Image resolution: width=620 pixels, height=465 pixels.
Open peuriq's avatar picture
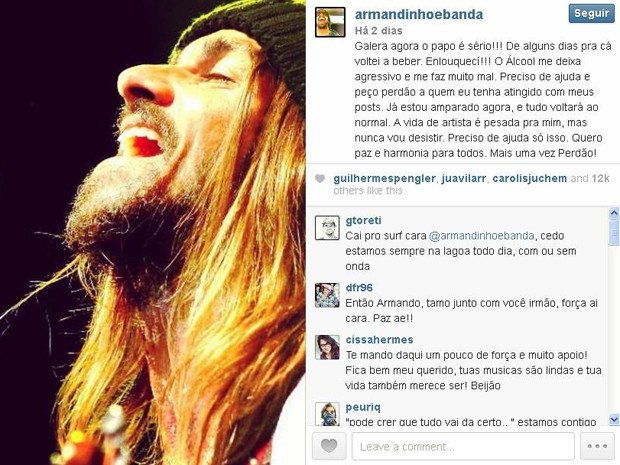pyautogui.click(x=327, y=414)
